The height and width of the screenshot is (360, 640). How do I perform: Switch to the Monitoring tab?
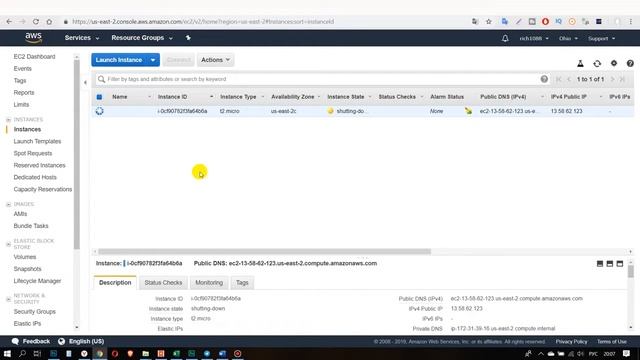[209, 282]
